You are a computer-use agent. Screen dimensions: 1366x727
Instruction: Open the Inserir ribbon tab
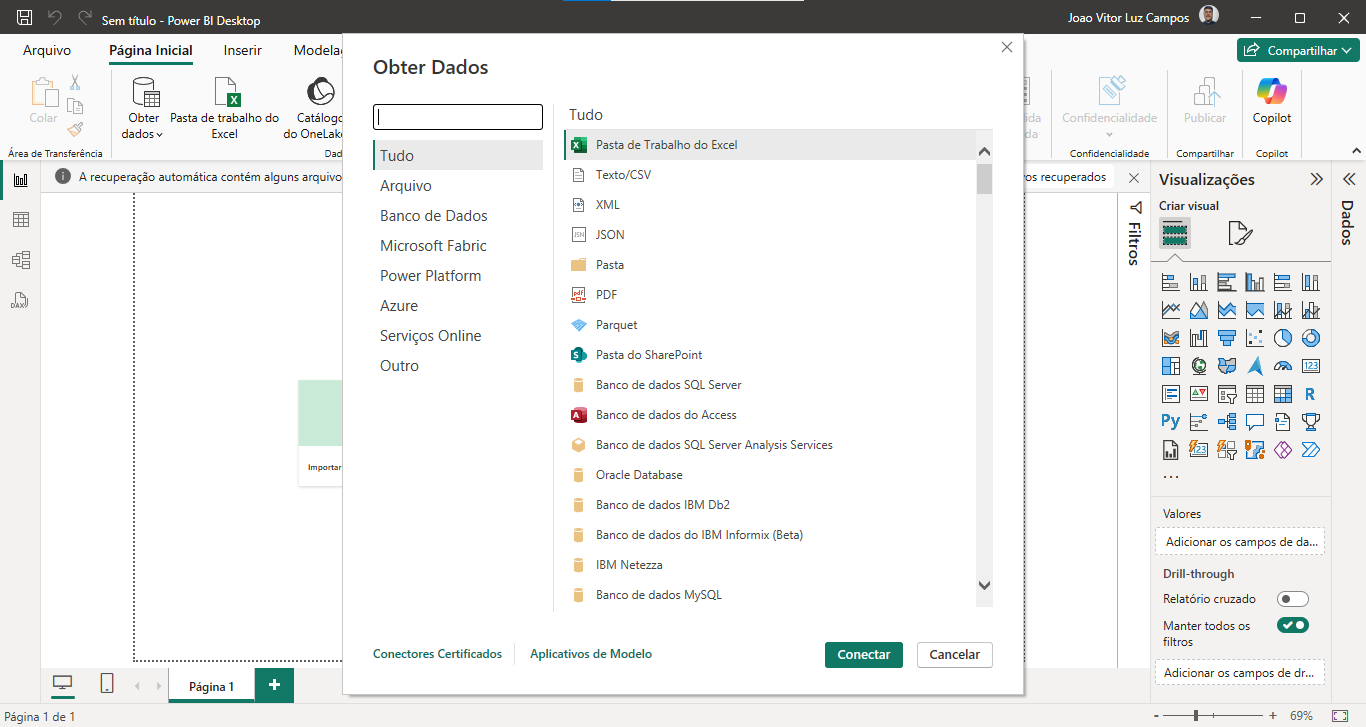coord(243,50)
